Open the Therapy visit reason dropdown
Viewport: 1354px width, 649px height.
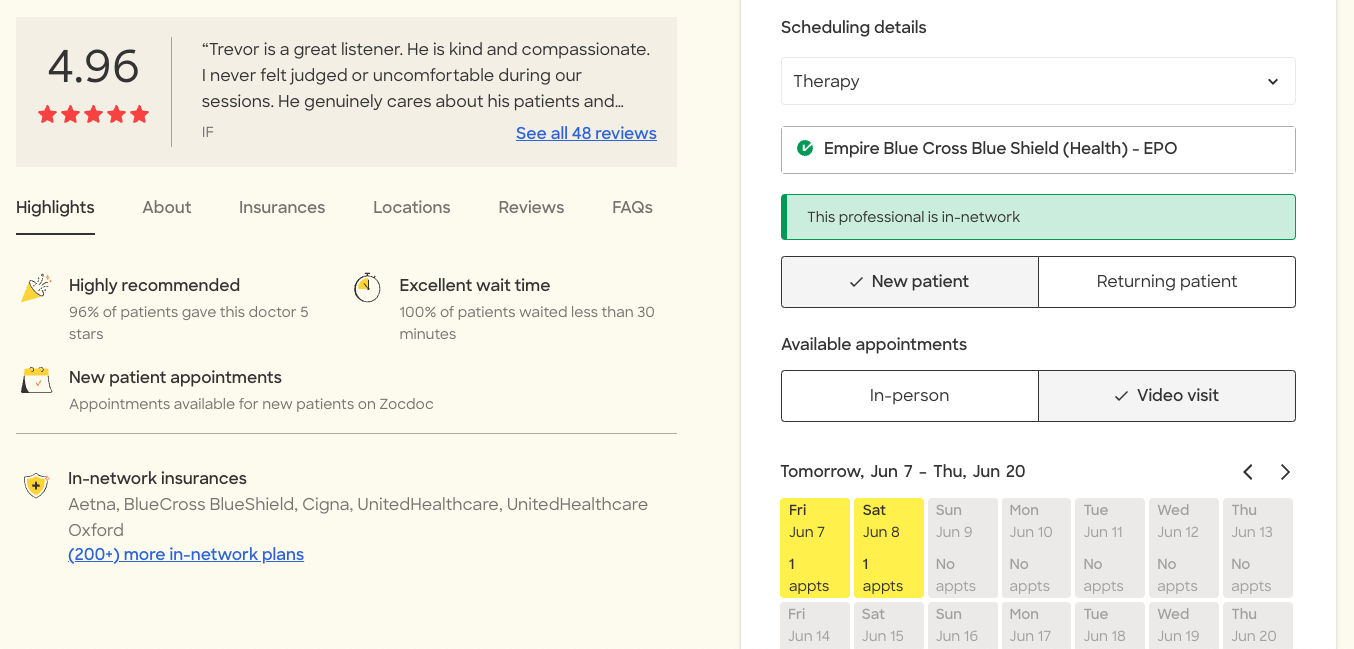click(1037, 81)
